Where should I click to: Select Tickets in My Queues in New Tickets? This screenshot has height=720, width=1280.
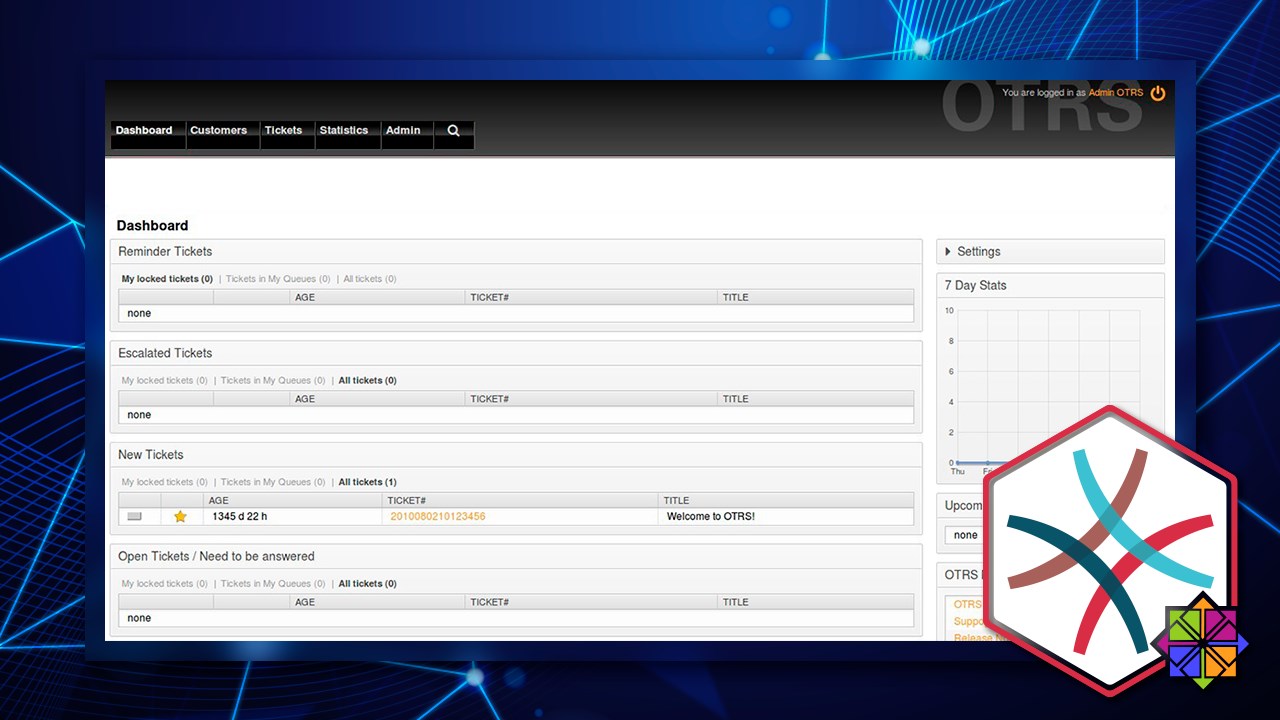click(x=273, y=483)
